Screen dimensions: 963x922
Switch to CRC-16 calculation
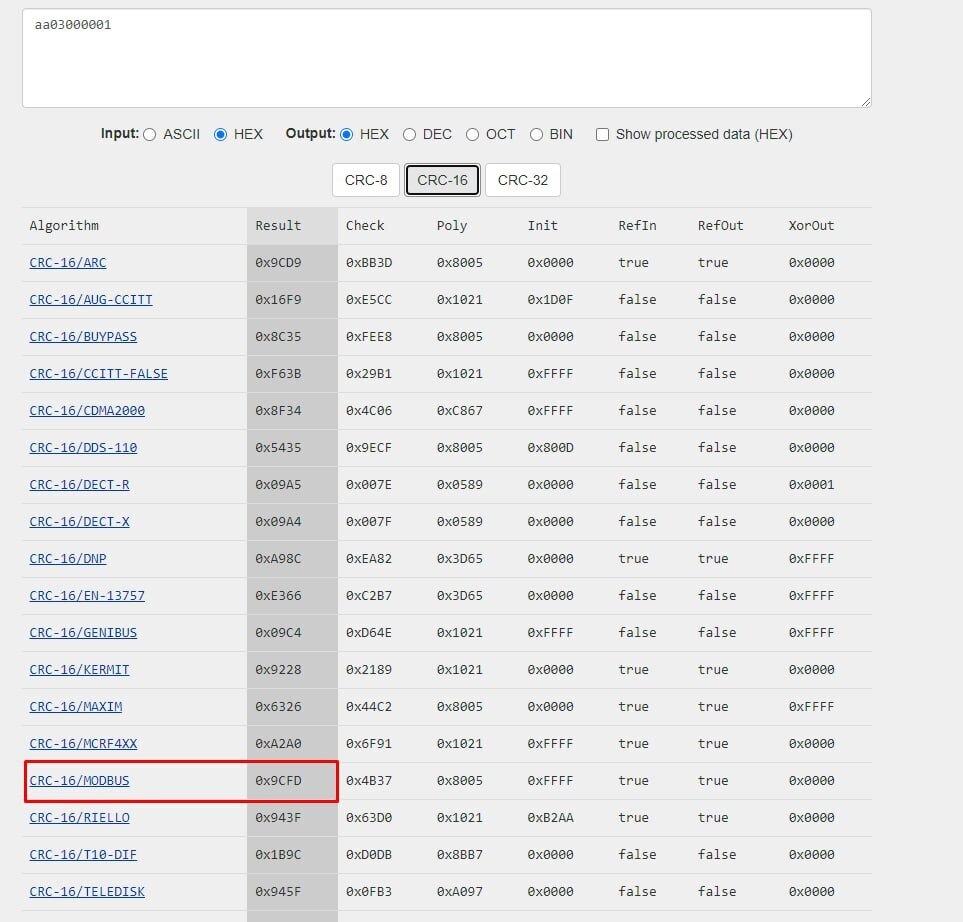tap(442, 180)
